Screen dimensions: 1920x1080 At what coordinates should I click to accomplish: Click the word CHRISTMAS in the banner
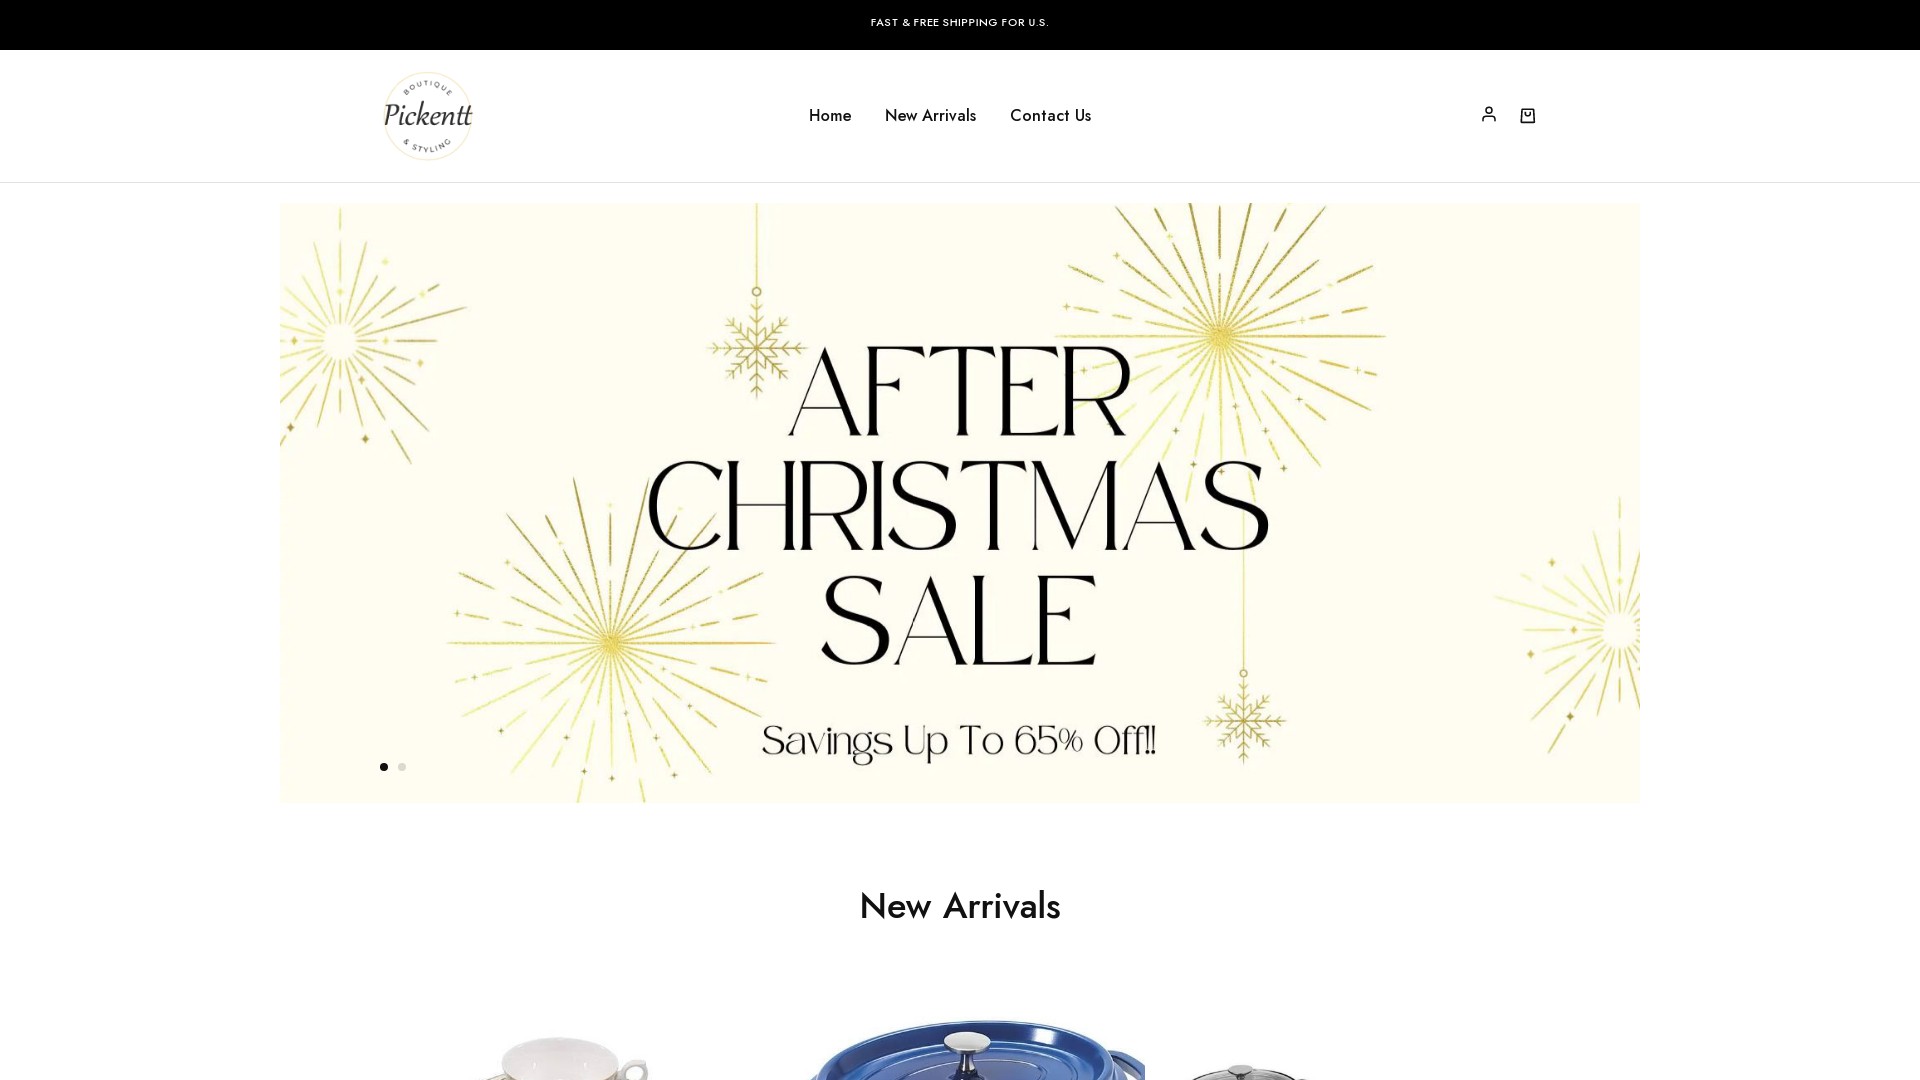click(958, 506)
